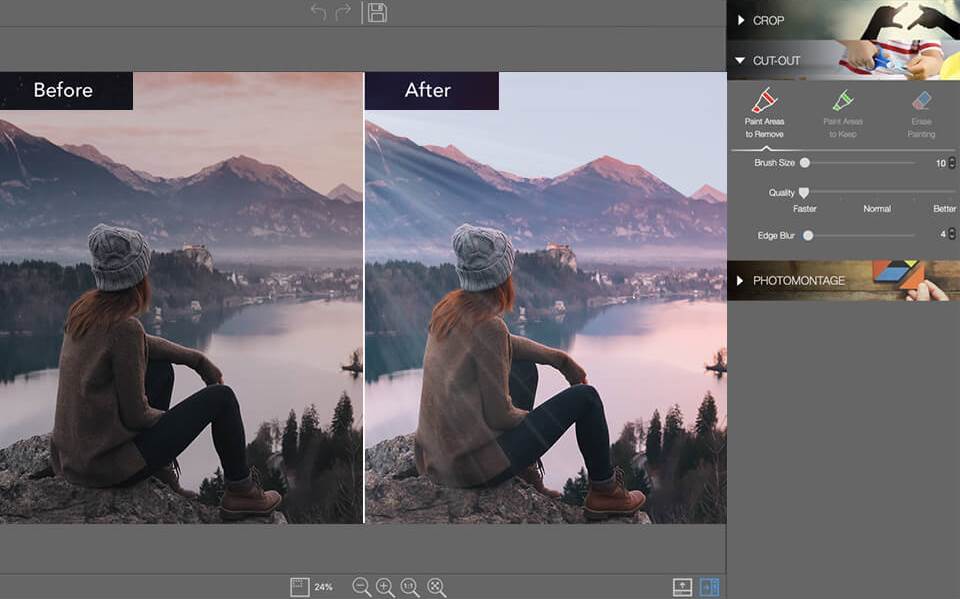The height and width of the screenshot is (599, 960).
Task: Click the Brush Size slider handle
Action: (805, 162)
